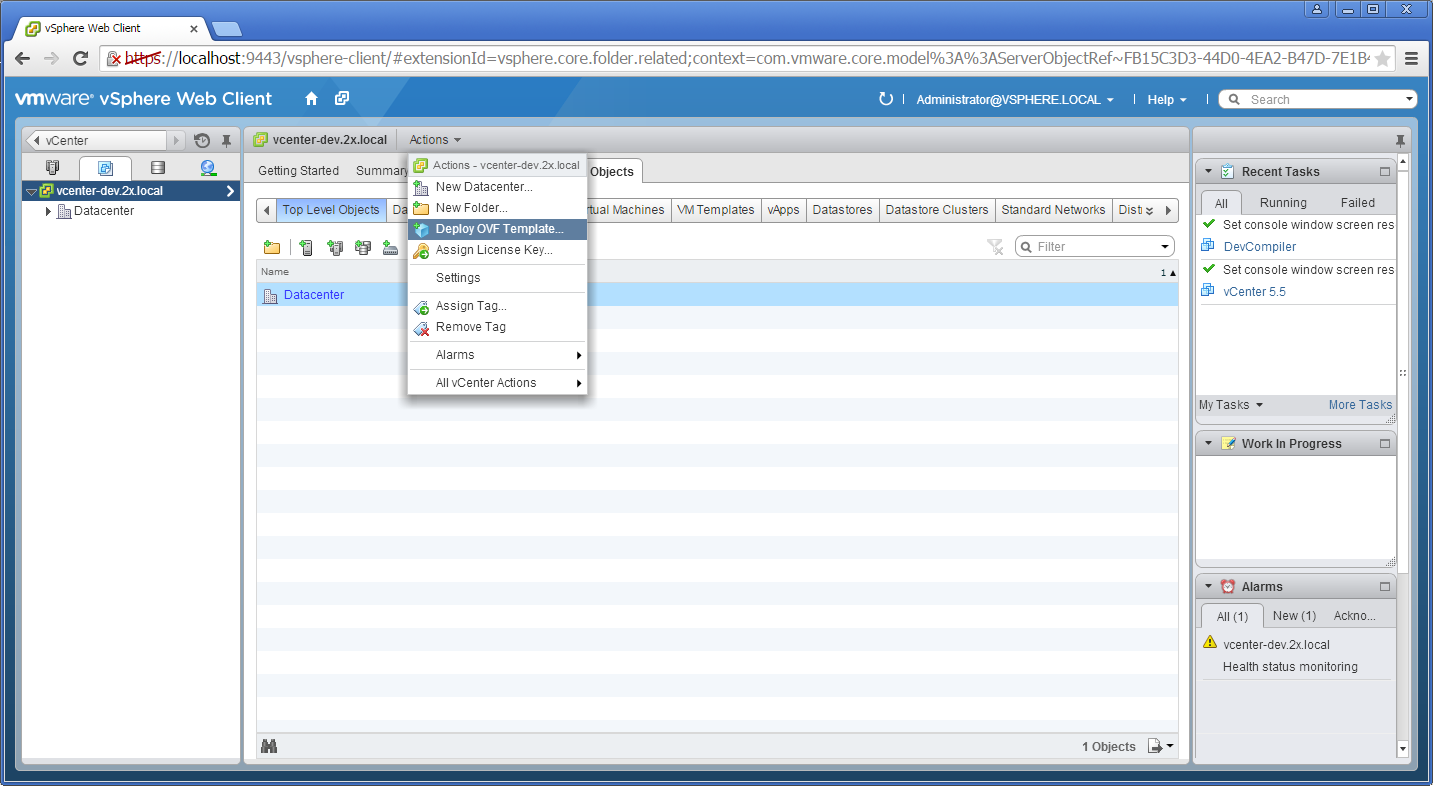The height and width of the screenshot is (788, 1436).
Task: Switch to Hosts and Clusters inventory tab icon
Action: 53,168
